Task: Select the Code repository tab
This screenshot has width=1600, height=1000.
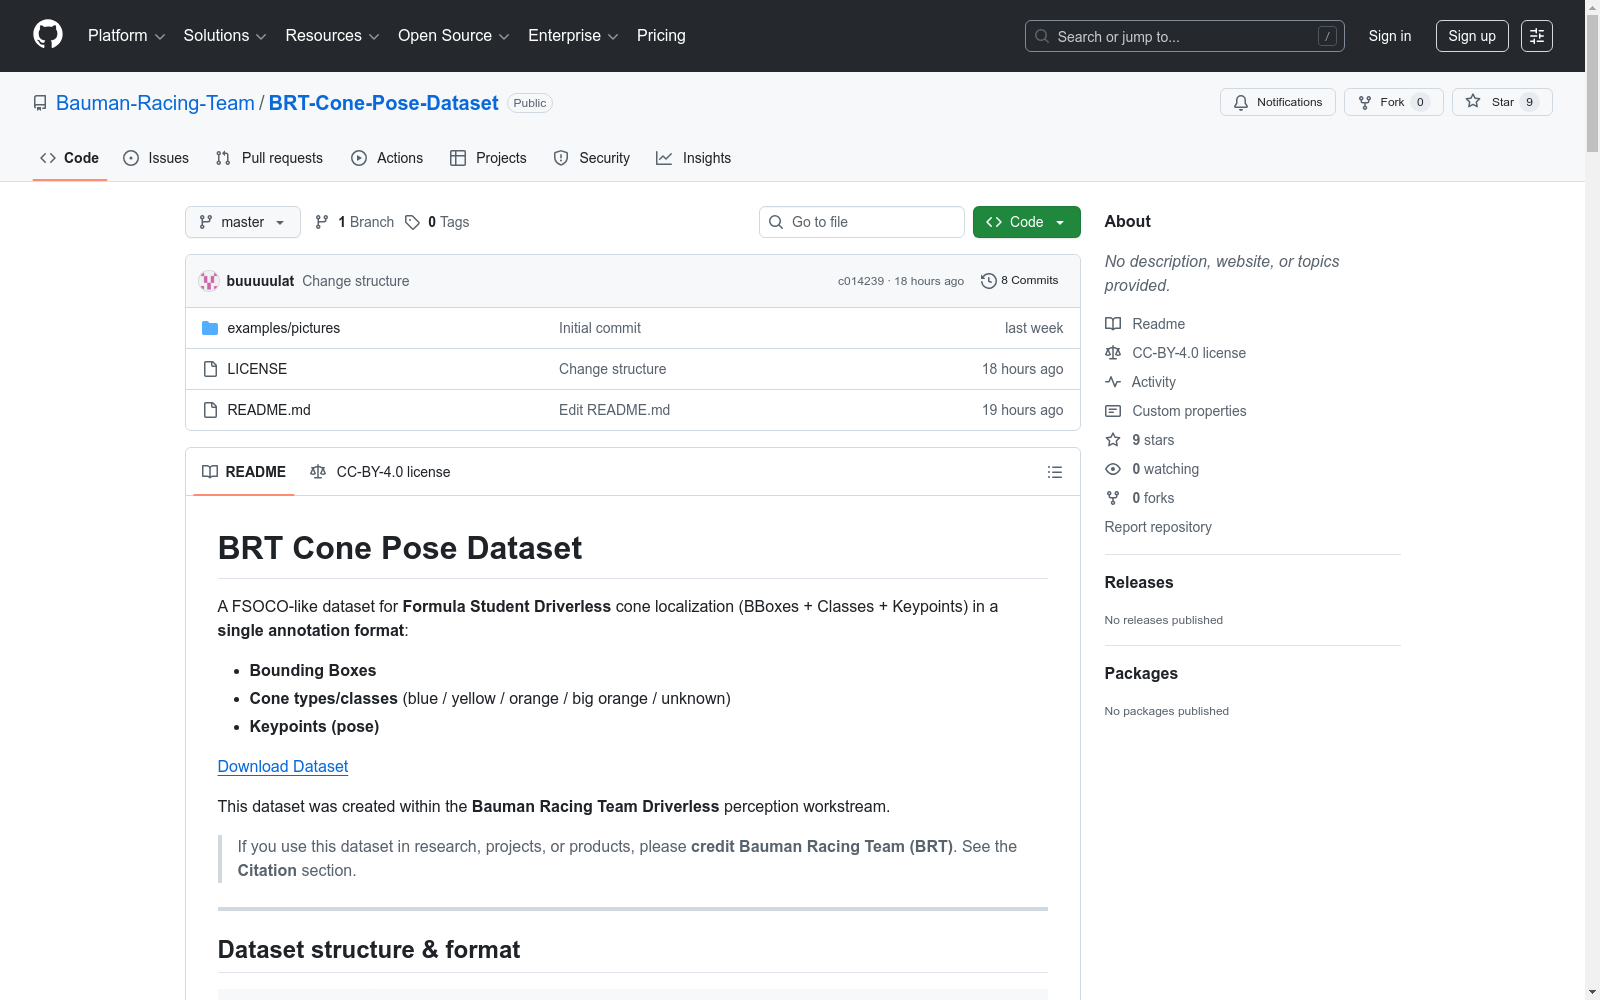Action: [70, 158]
